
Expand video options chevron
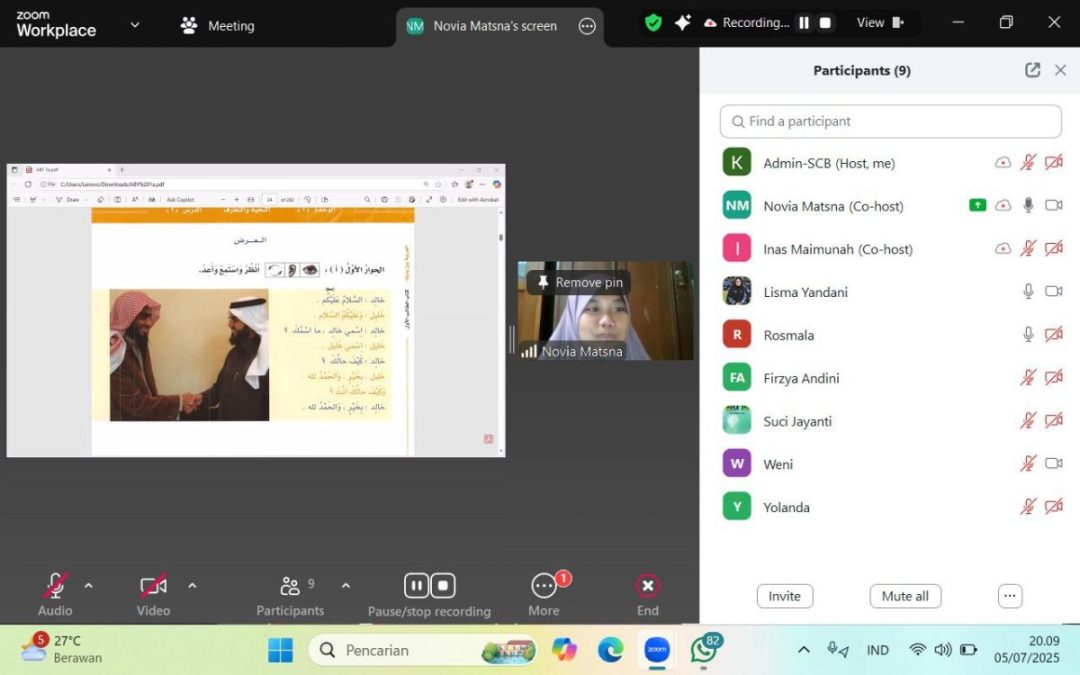(x=192, y=586)
